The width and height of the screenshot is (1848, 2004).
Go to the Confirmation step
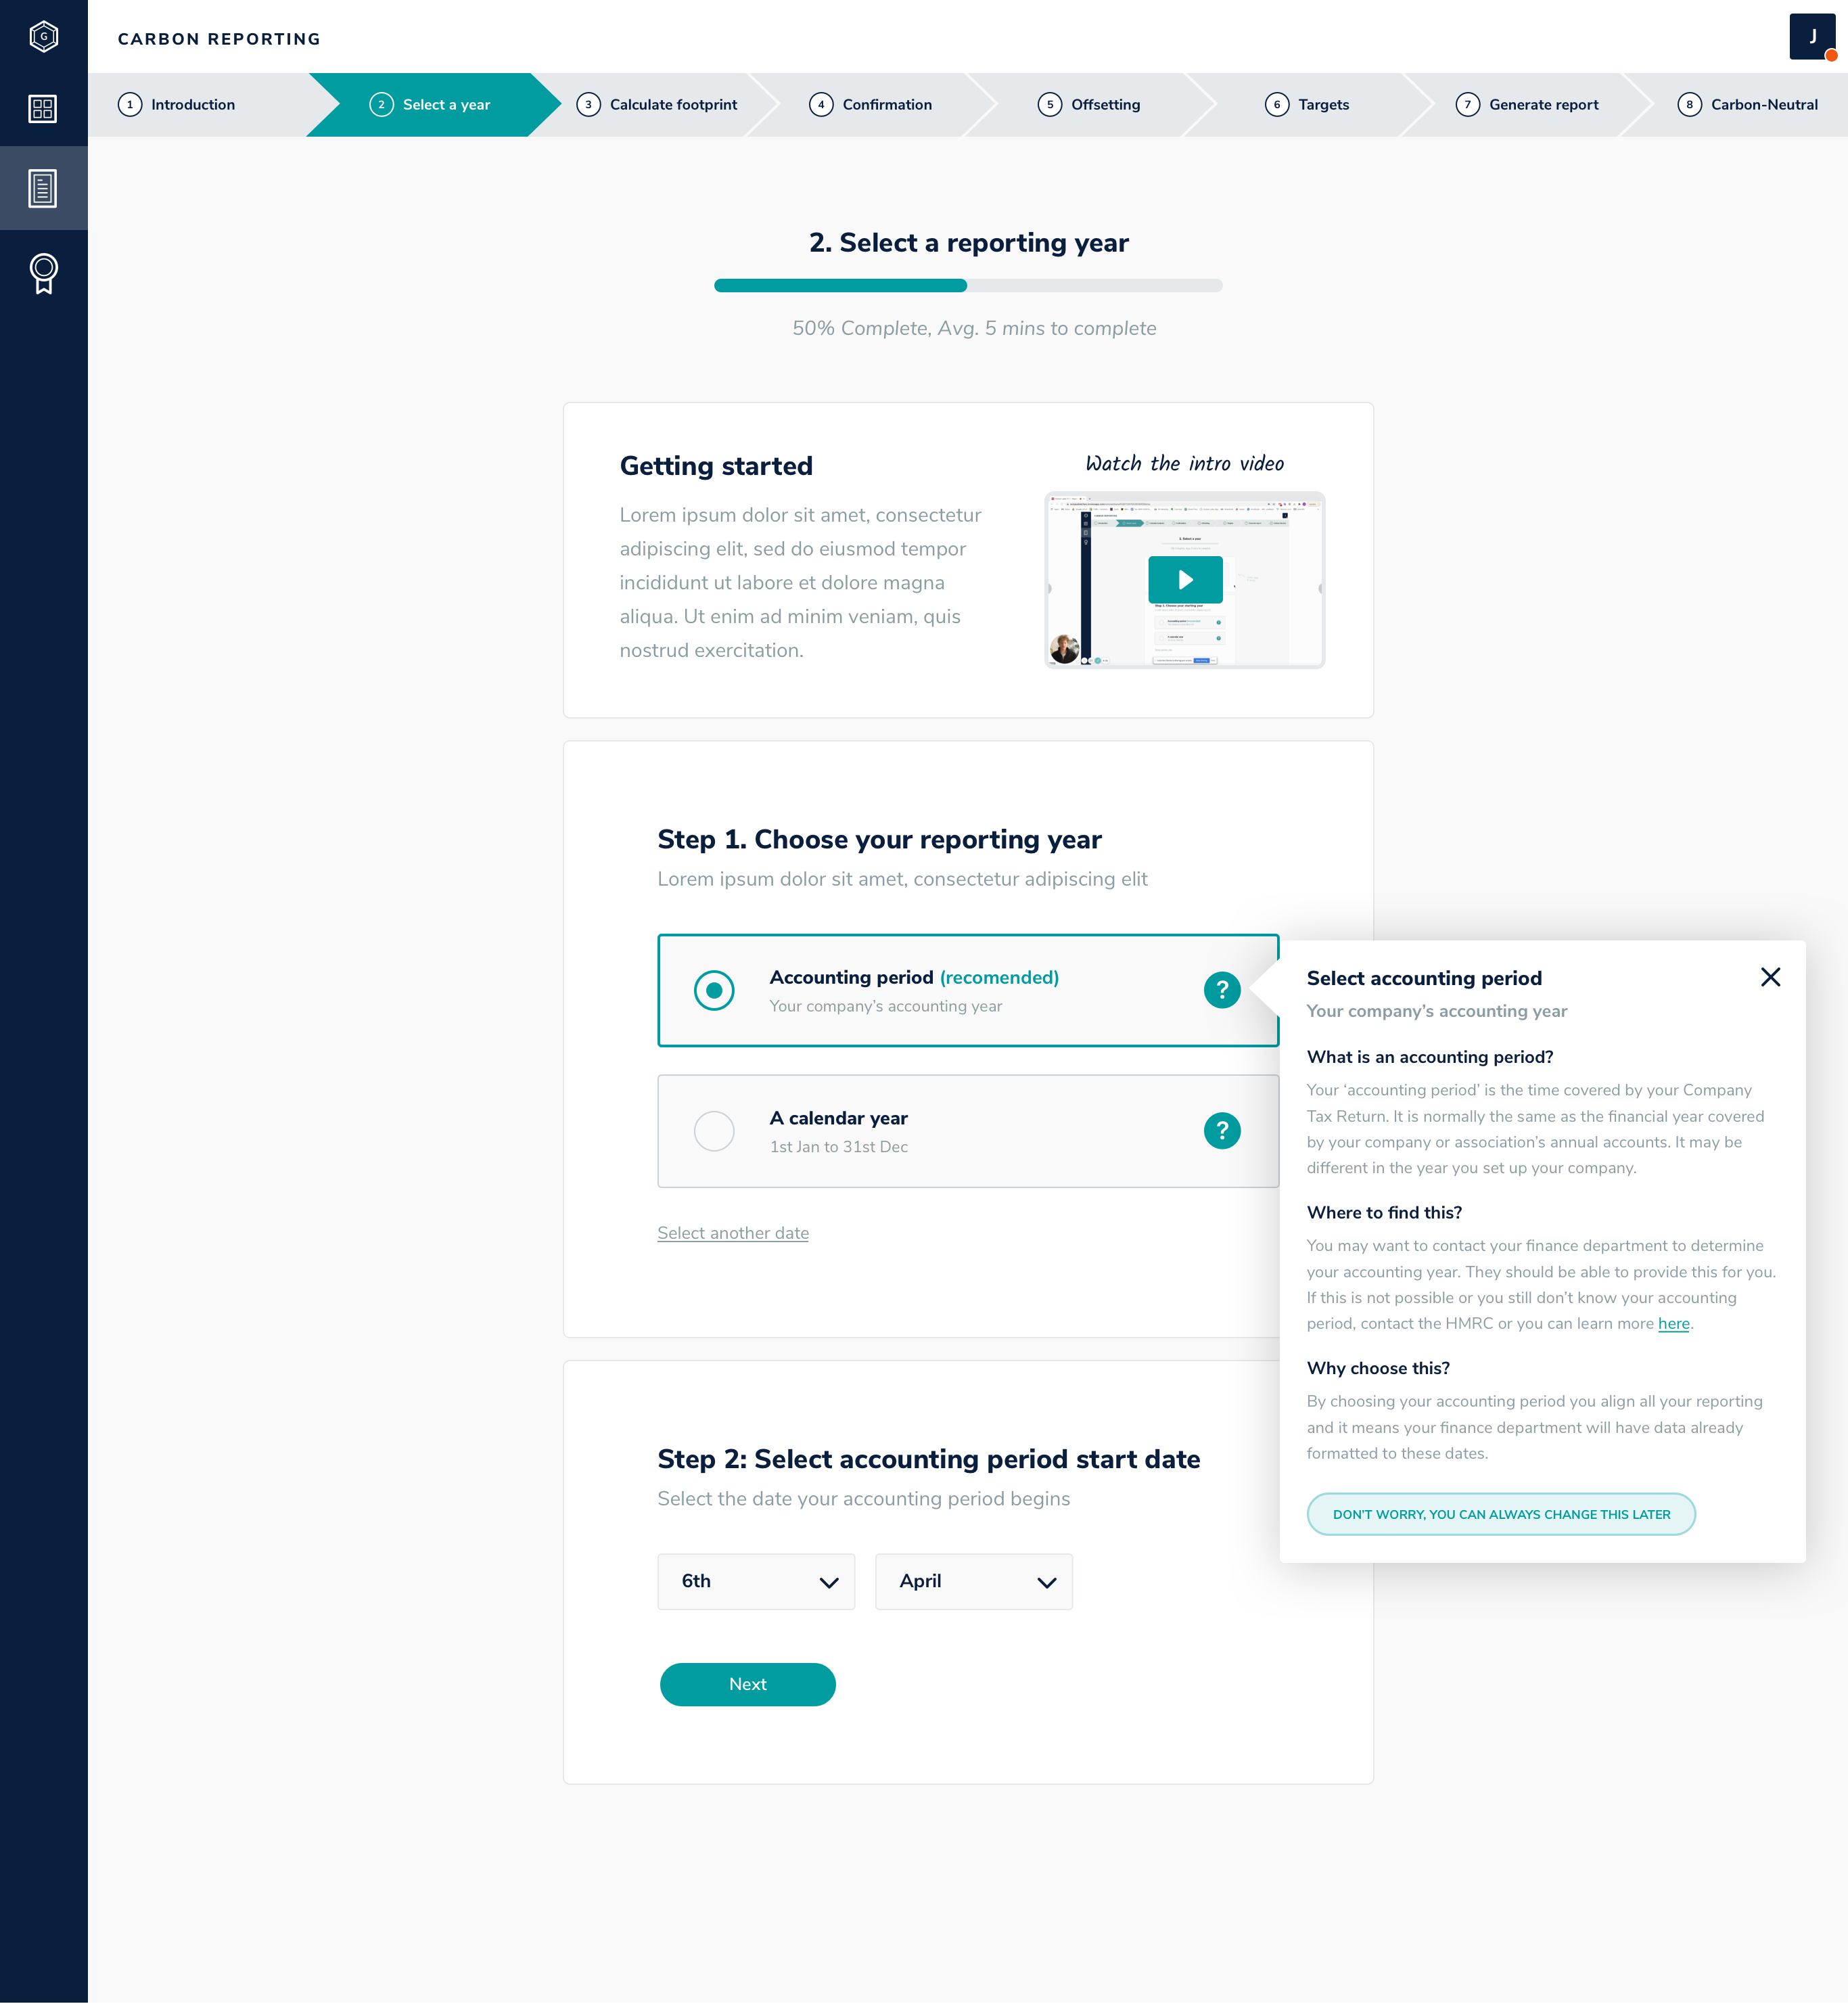coord(871,105)
